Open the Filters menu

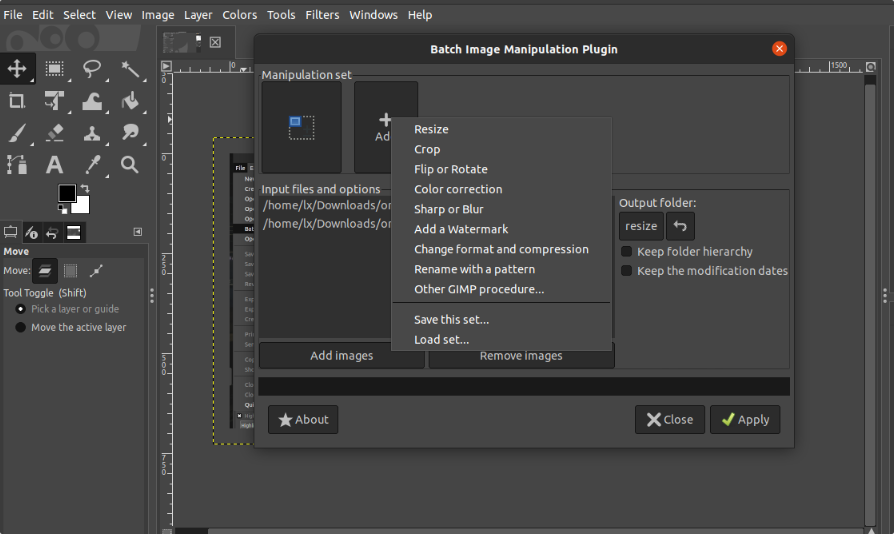(322, 15)
